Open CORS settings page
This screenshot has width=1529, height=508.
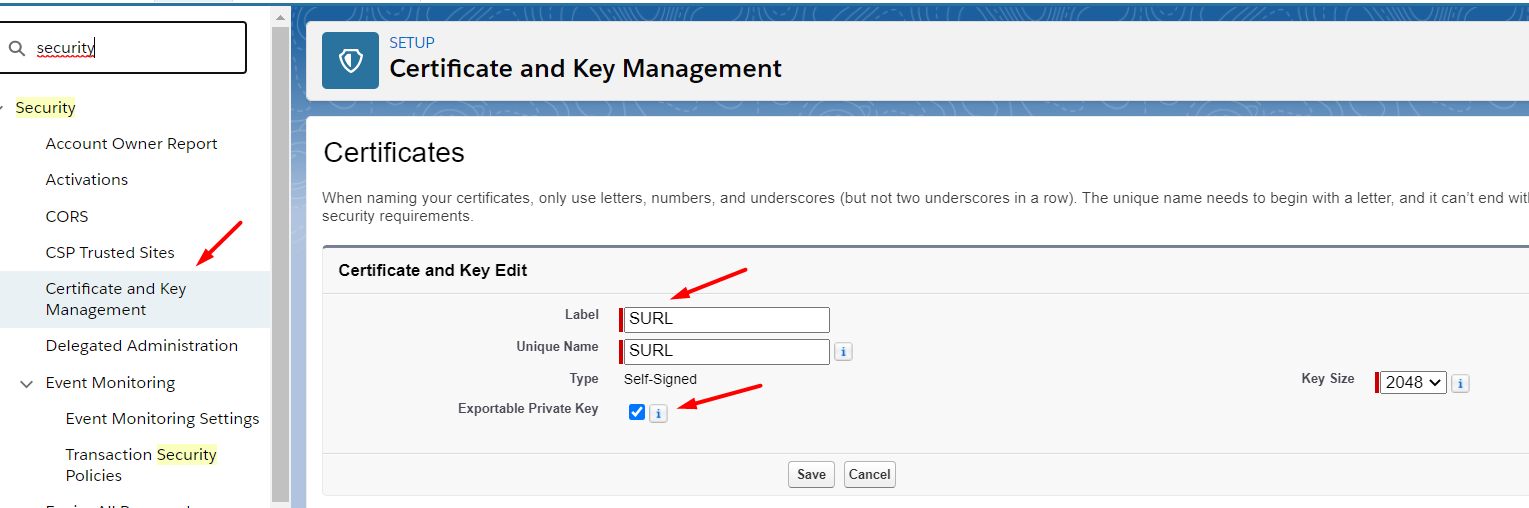click(x=67, y=216)
